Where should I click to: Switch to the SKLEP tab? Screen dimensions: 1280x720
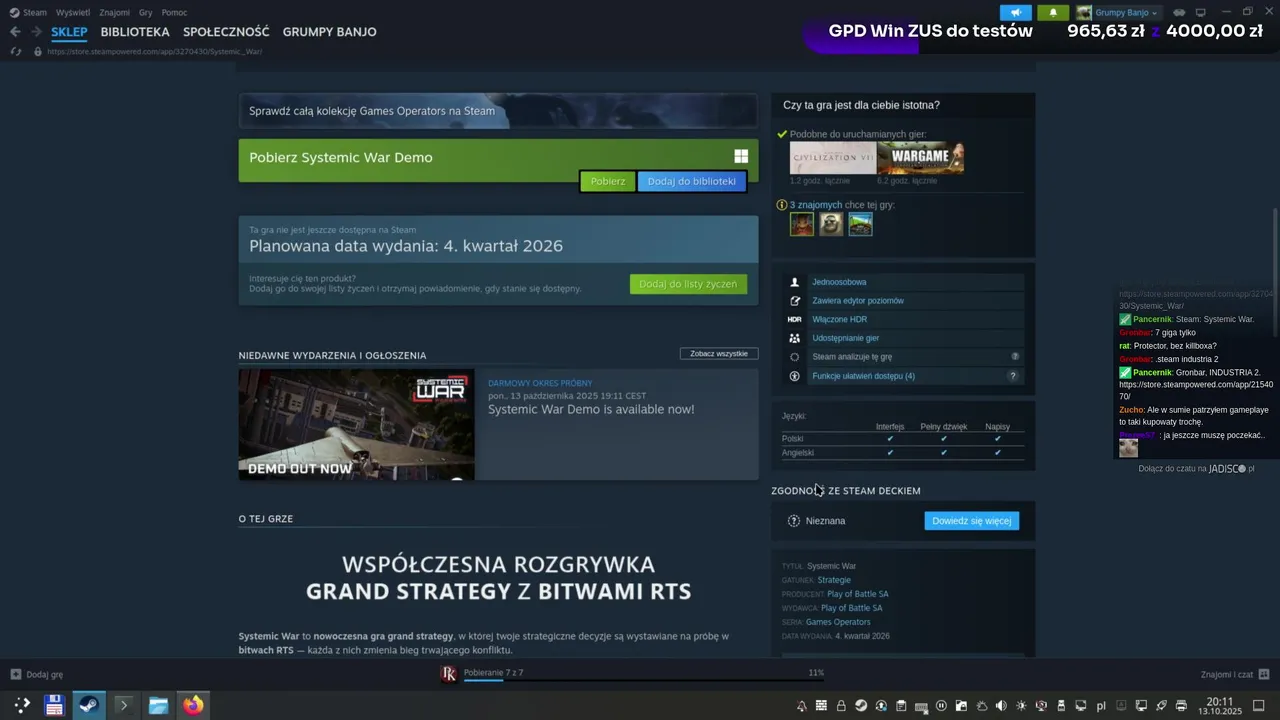pos(69,32)
